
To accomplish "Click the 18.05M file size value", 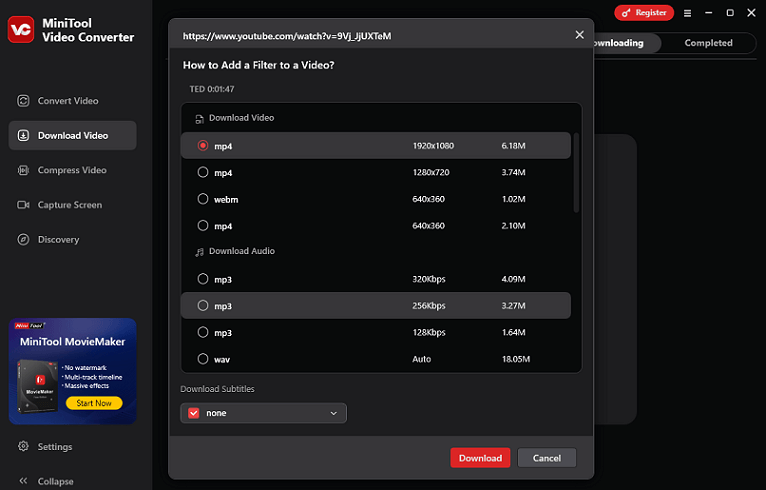I will 515,359.
